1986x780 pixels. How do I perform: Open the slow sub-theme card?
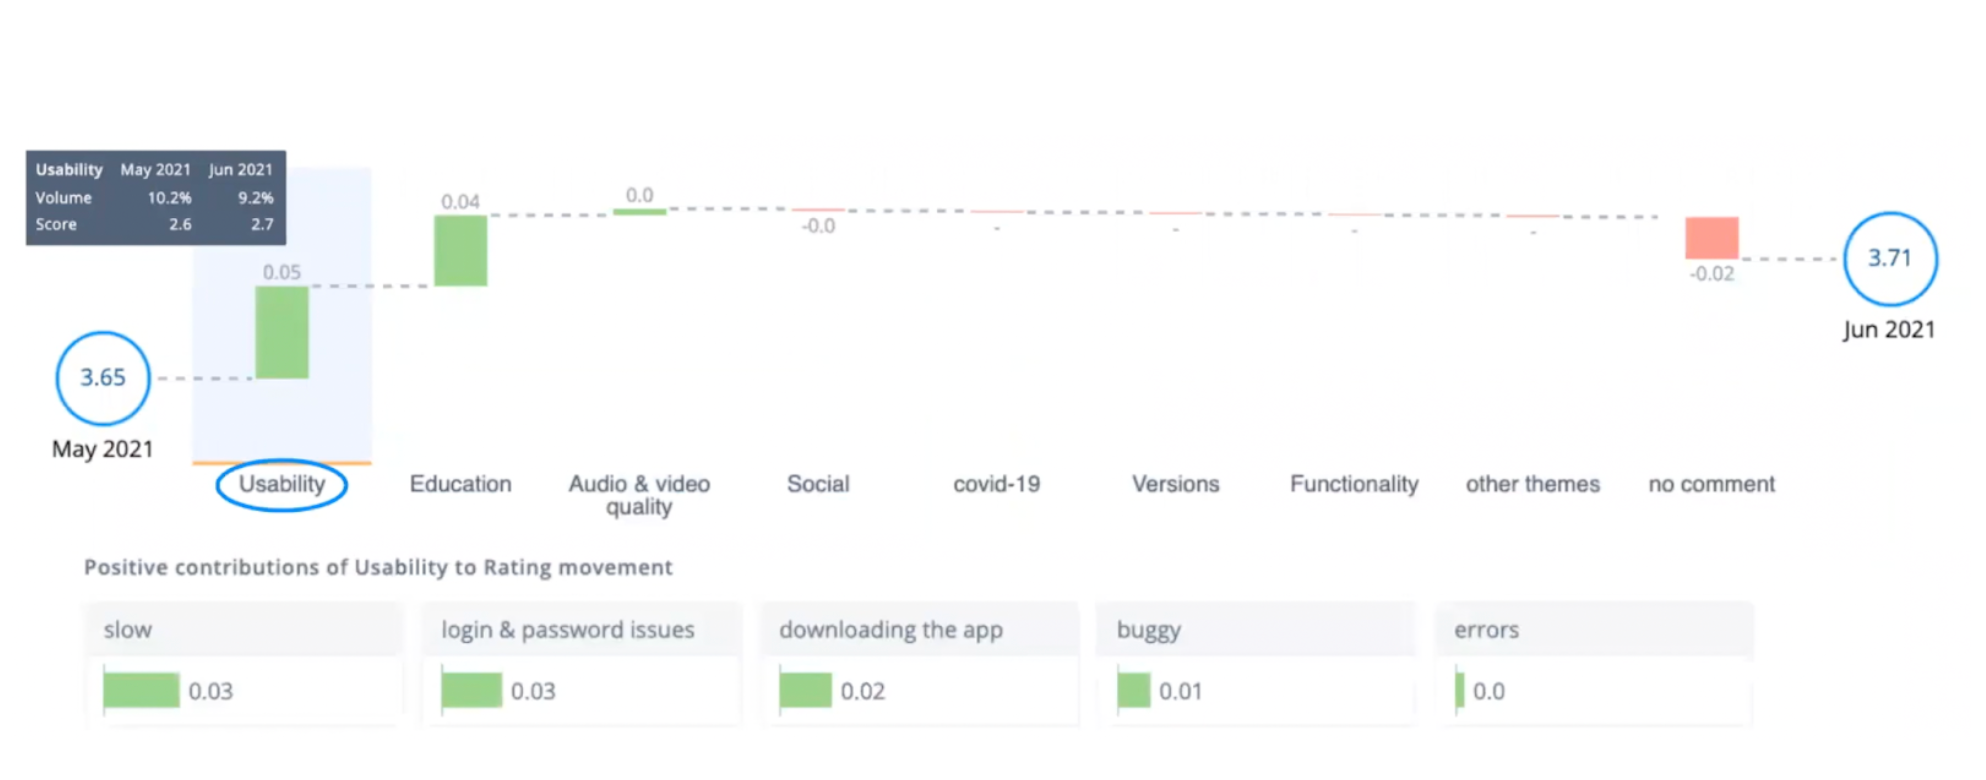click(244, 663)
